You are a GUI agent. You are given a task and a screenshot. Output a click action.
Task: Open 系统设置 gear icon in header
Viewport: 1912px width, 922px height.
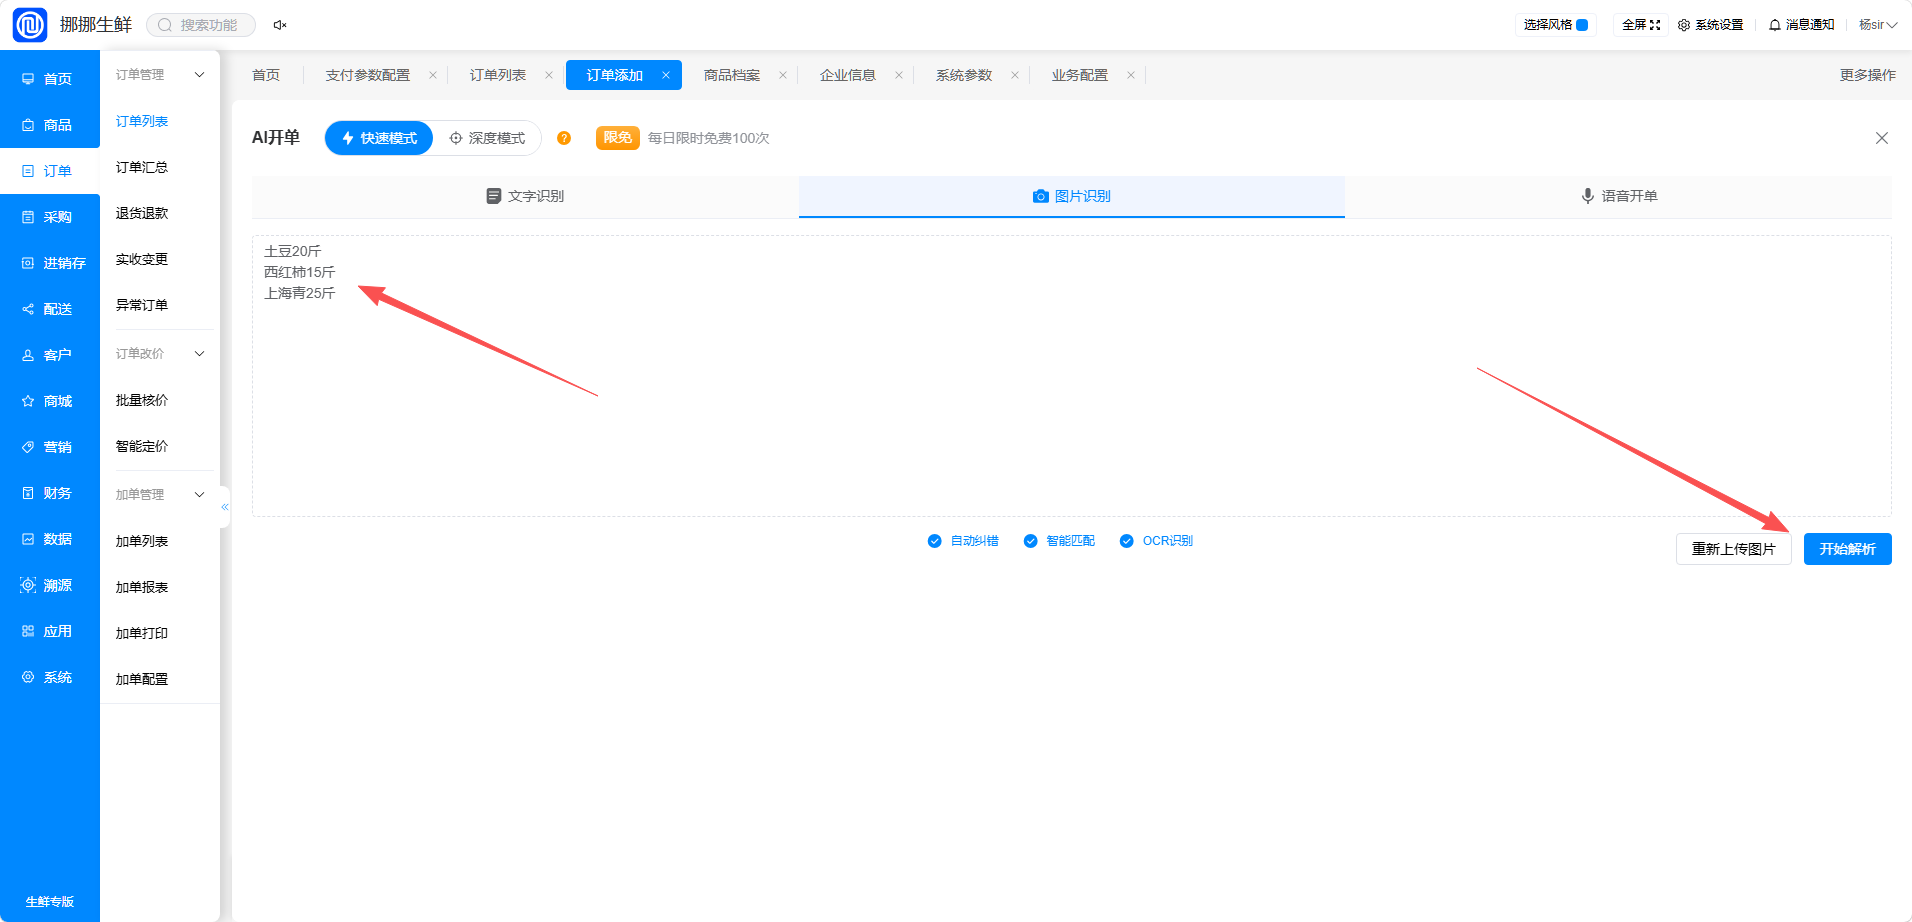coord(1684,25)
